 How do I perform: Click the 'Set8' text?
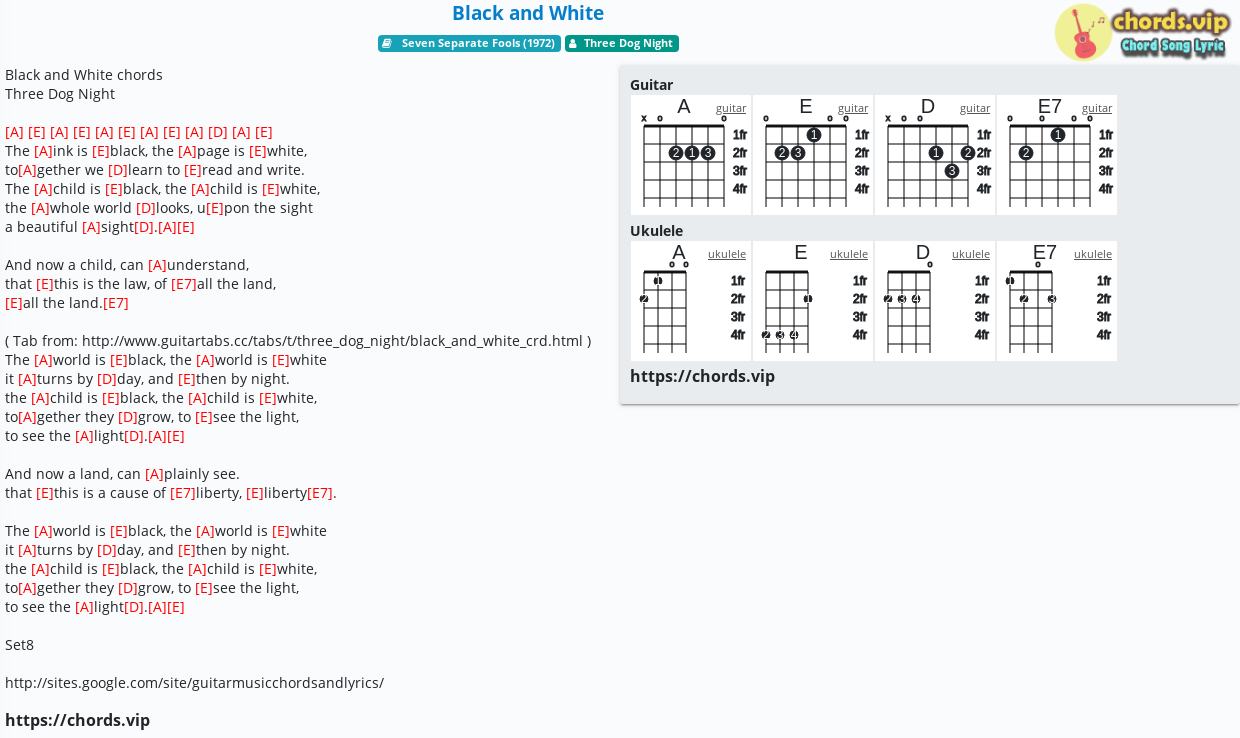click(19, 645)
